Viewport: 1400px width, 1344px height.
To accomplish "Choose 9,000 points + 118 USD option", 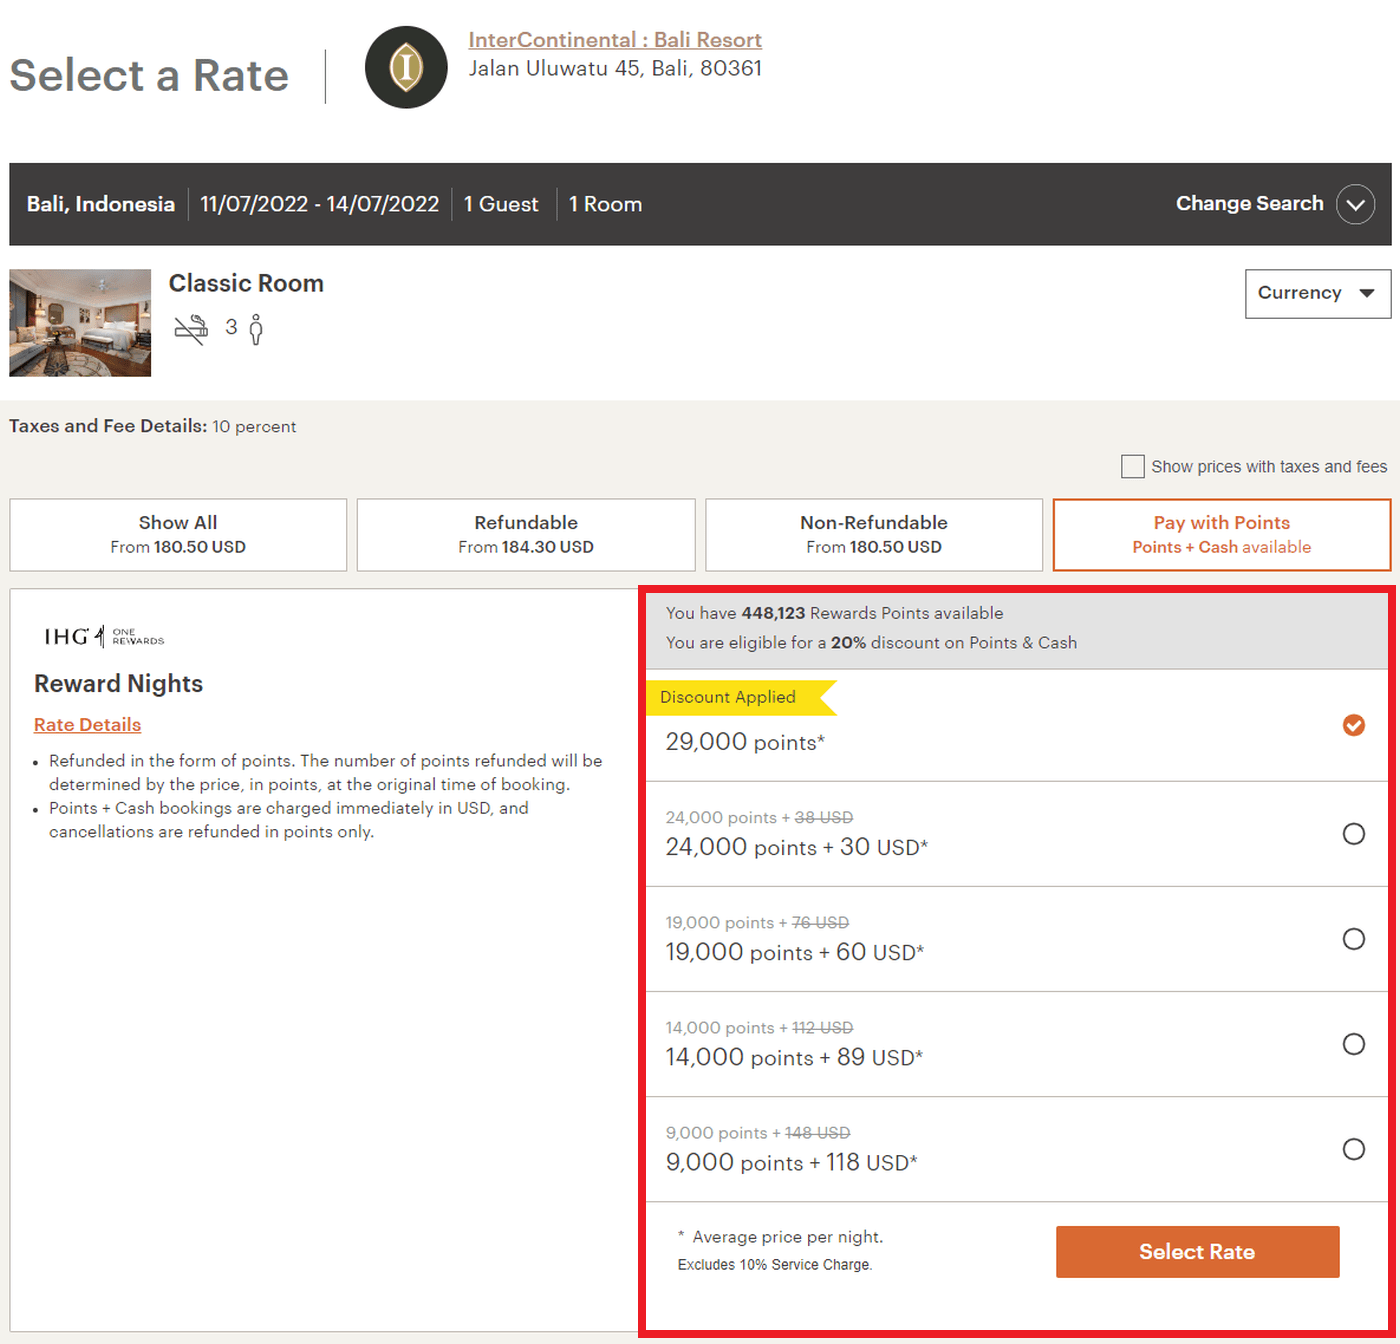I will point(1354,1149).
